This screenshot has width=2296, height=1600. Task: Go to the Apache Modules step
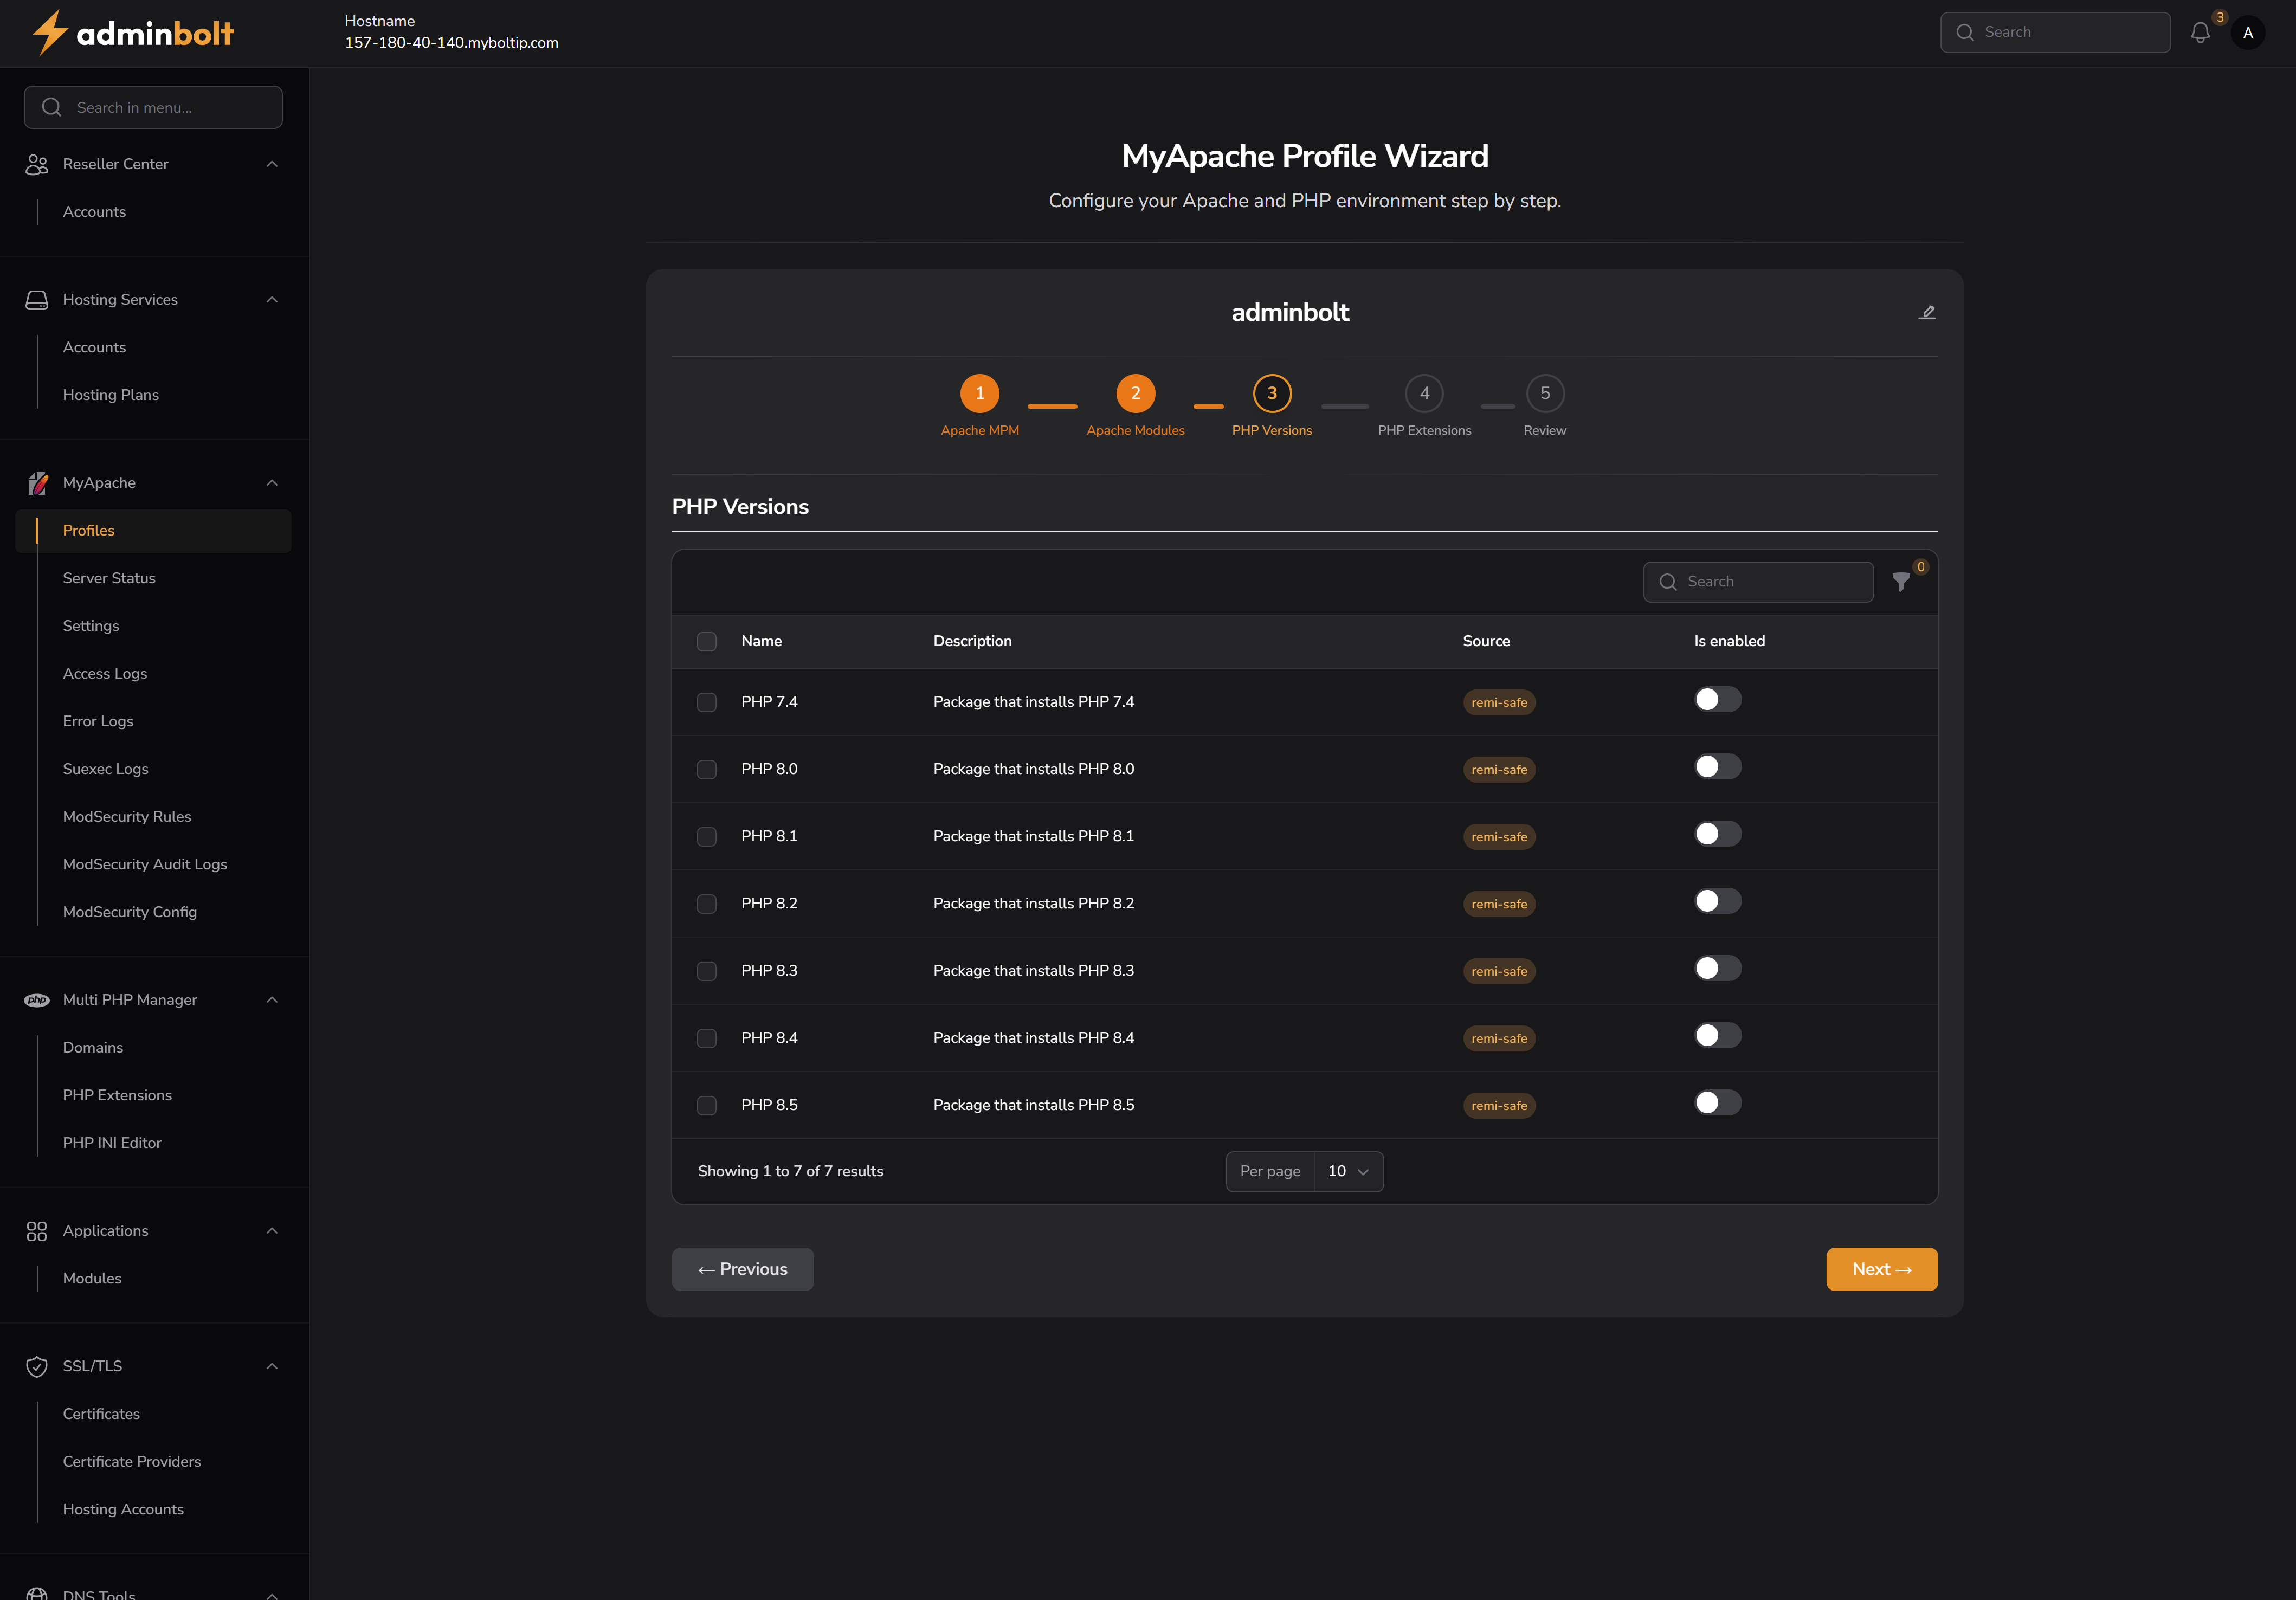tap(1135, 393)
